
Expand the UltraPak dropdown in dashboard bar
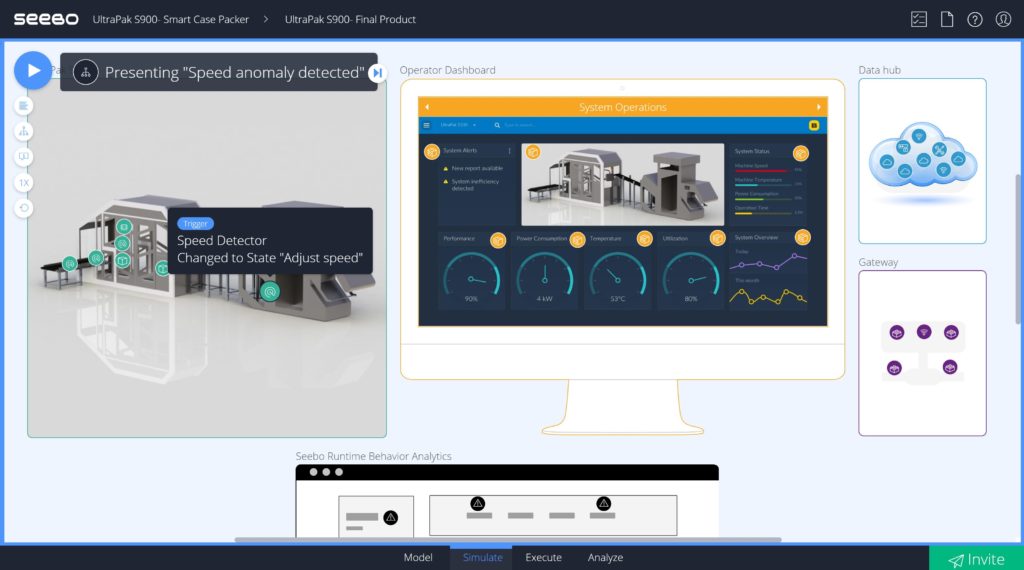pyautogui.click(x=458, y=125)
